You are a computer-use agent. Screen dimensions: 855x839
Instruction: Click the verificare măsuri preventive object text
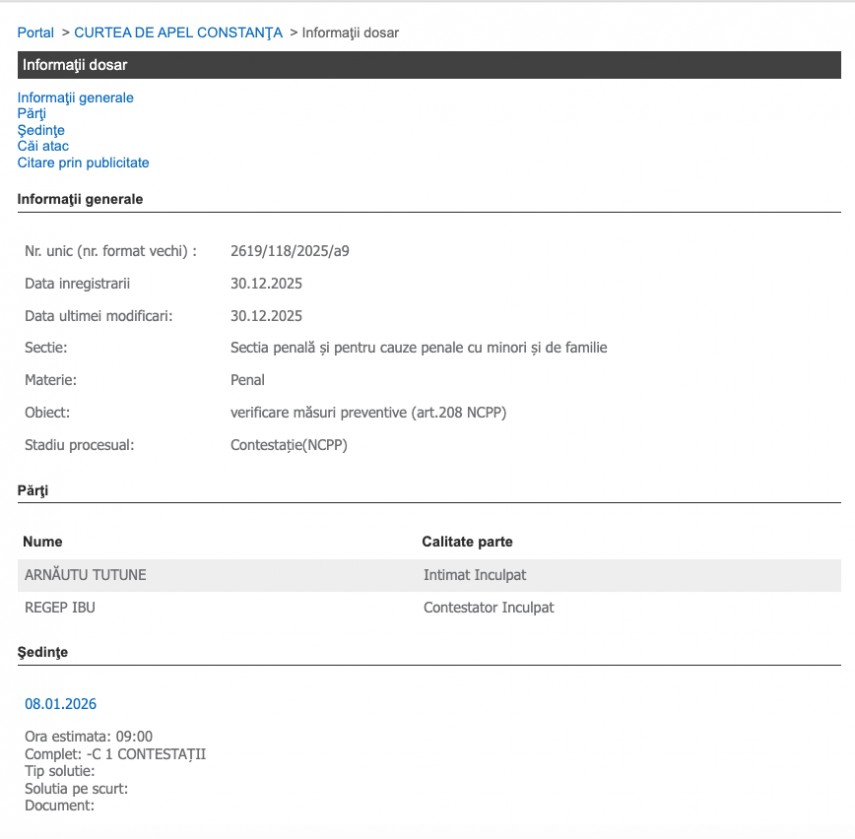(368, 412)
